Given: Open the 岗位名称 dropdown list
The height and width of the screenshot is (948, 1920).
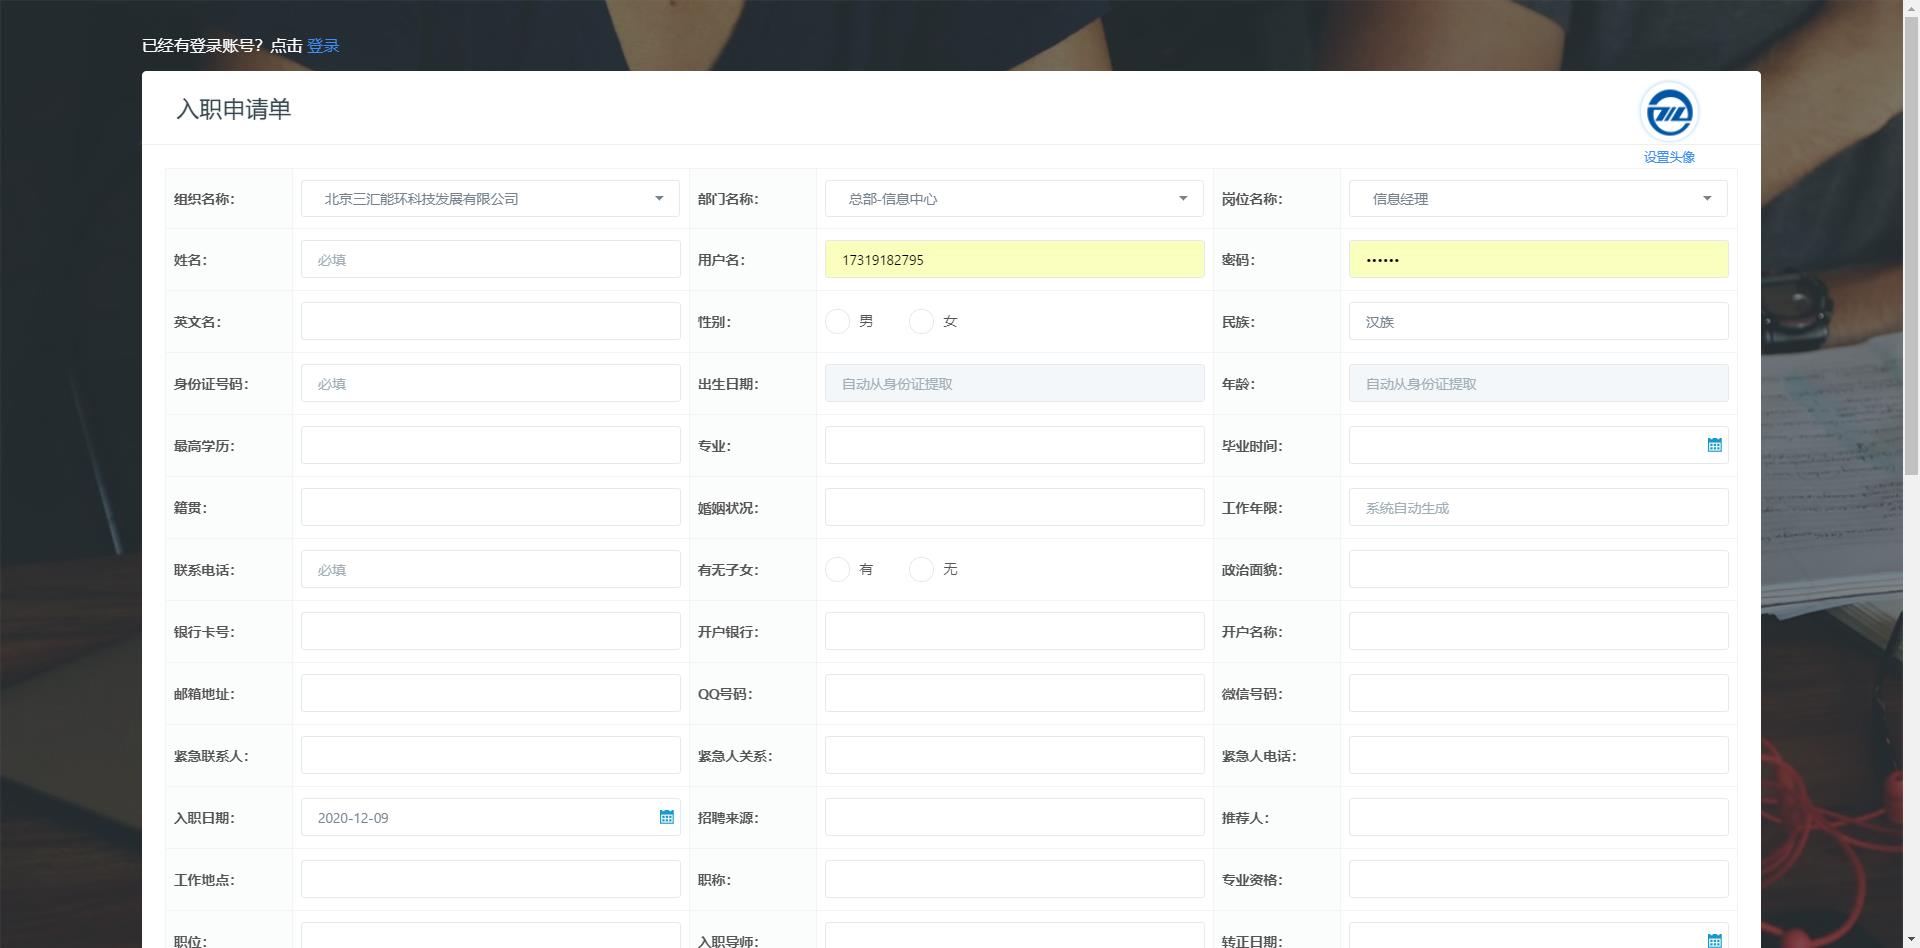Looking at the screenshot, I should [x=1538, y=199].
